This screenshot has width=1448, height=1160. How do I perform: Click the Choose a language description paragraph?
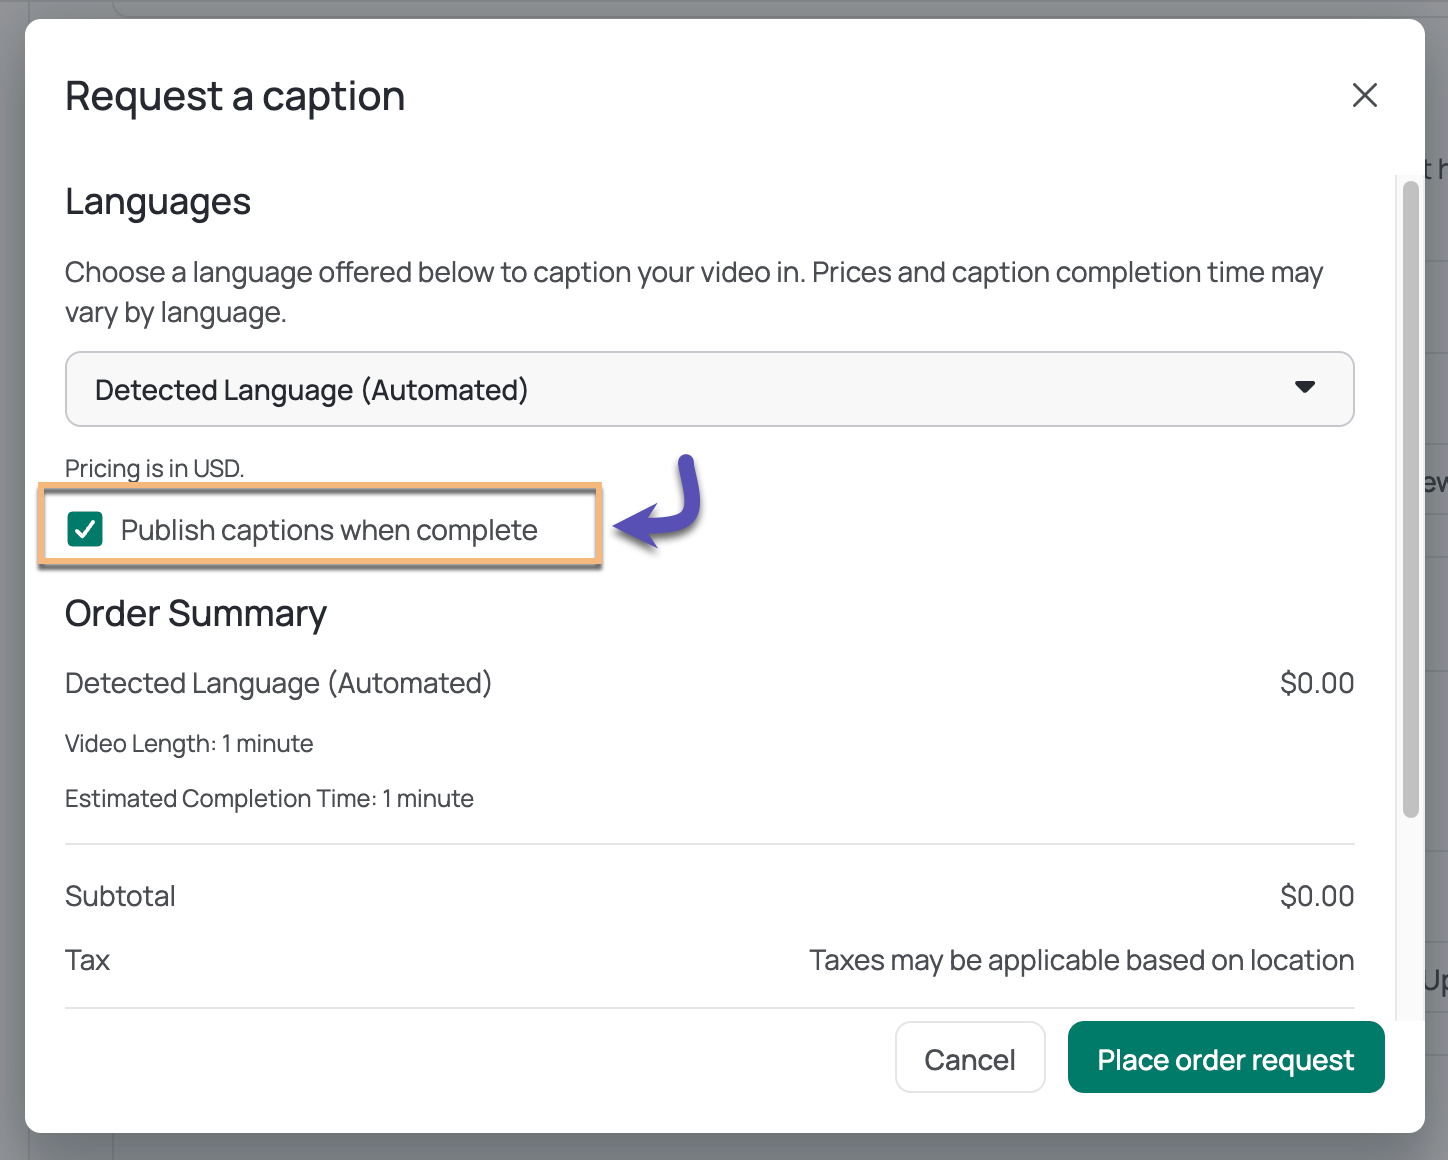694,292
